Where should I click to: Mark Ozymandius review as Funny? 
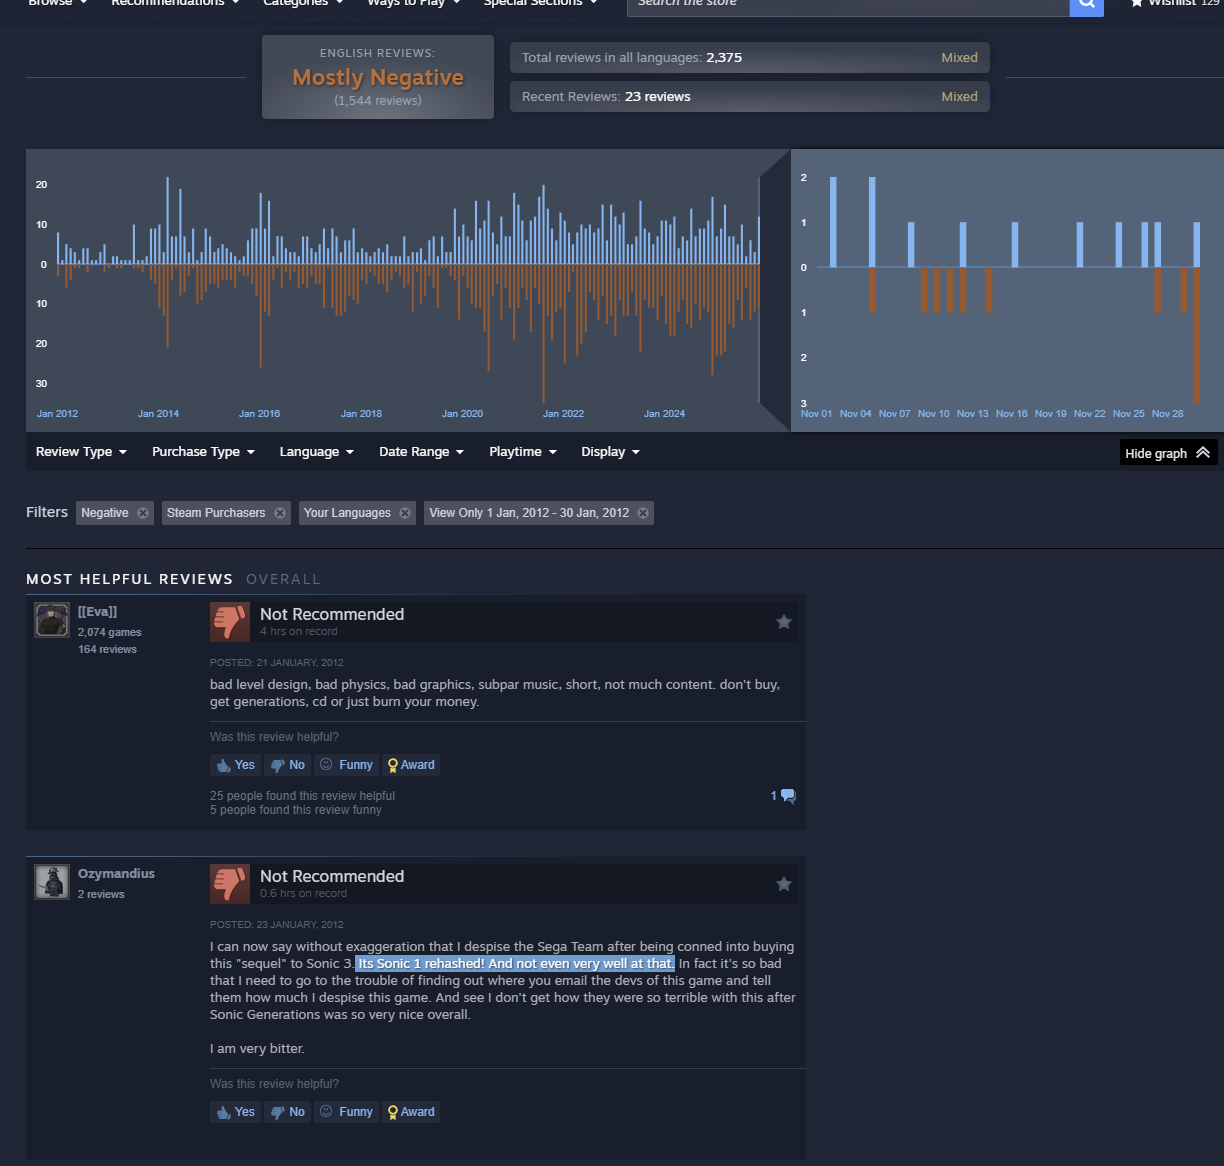[346, 1112]
